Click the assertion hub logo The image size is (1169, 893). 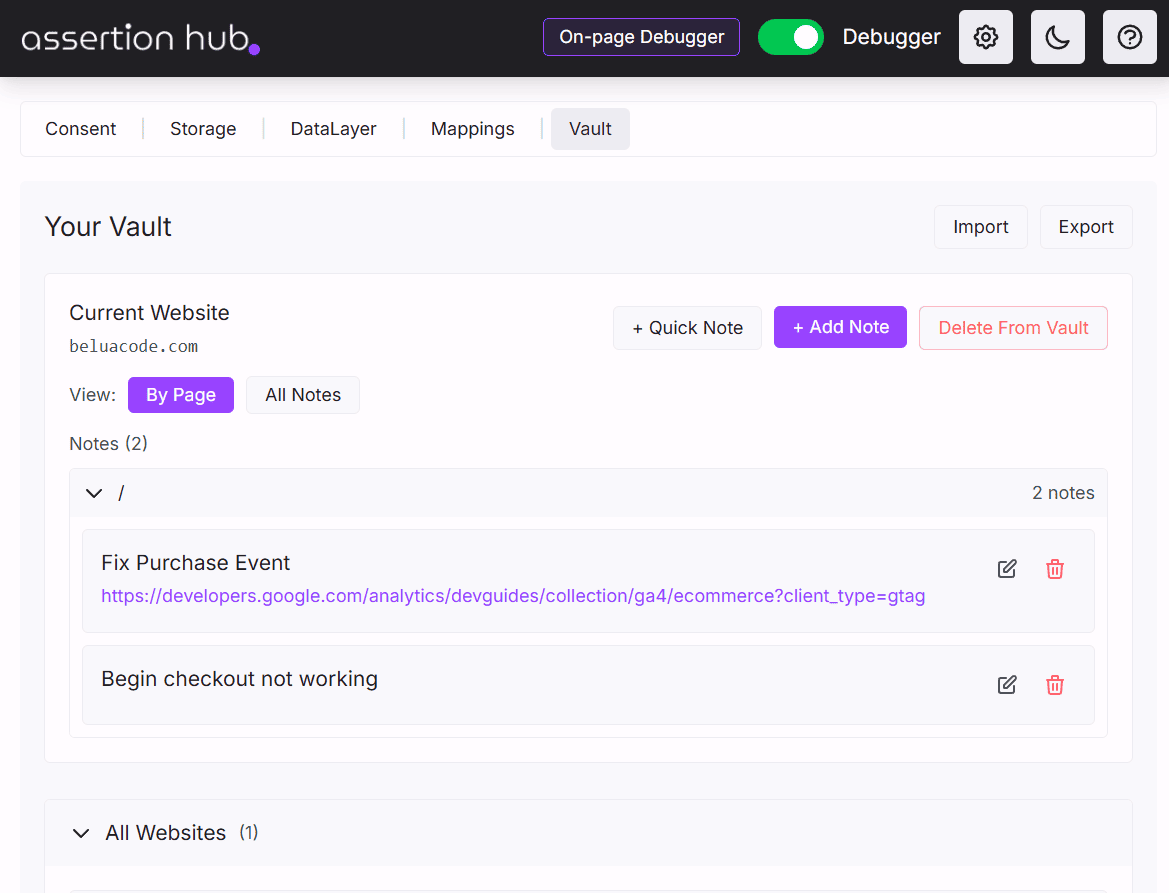click(x=140, y=39)
